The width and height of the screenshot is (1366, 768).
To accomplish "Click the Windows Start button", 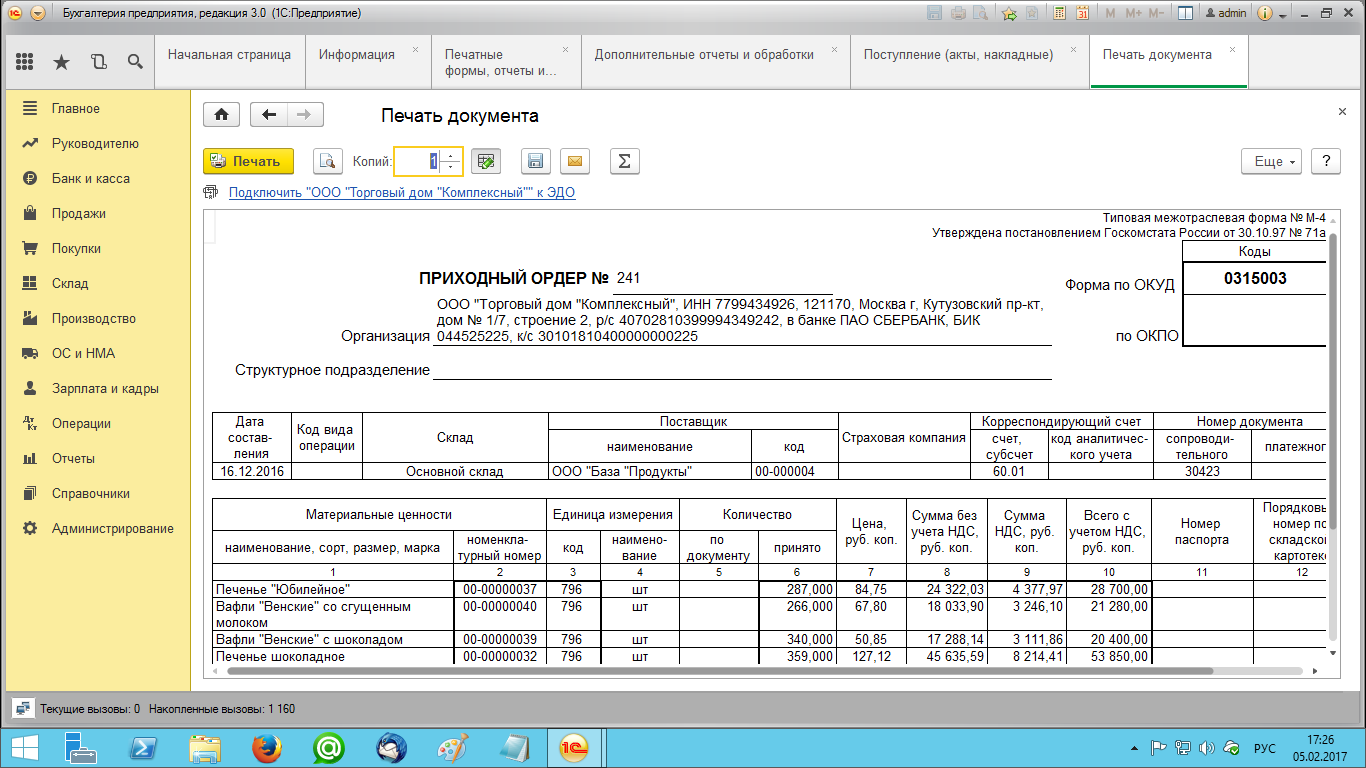I will [x=24, y=748].
